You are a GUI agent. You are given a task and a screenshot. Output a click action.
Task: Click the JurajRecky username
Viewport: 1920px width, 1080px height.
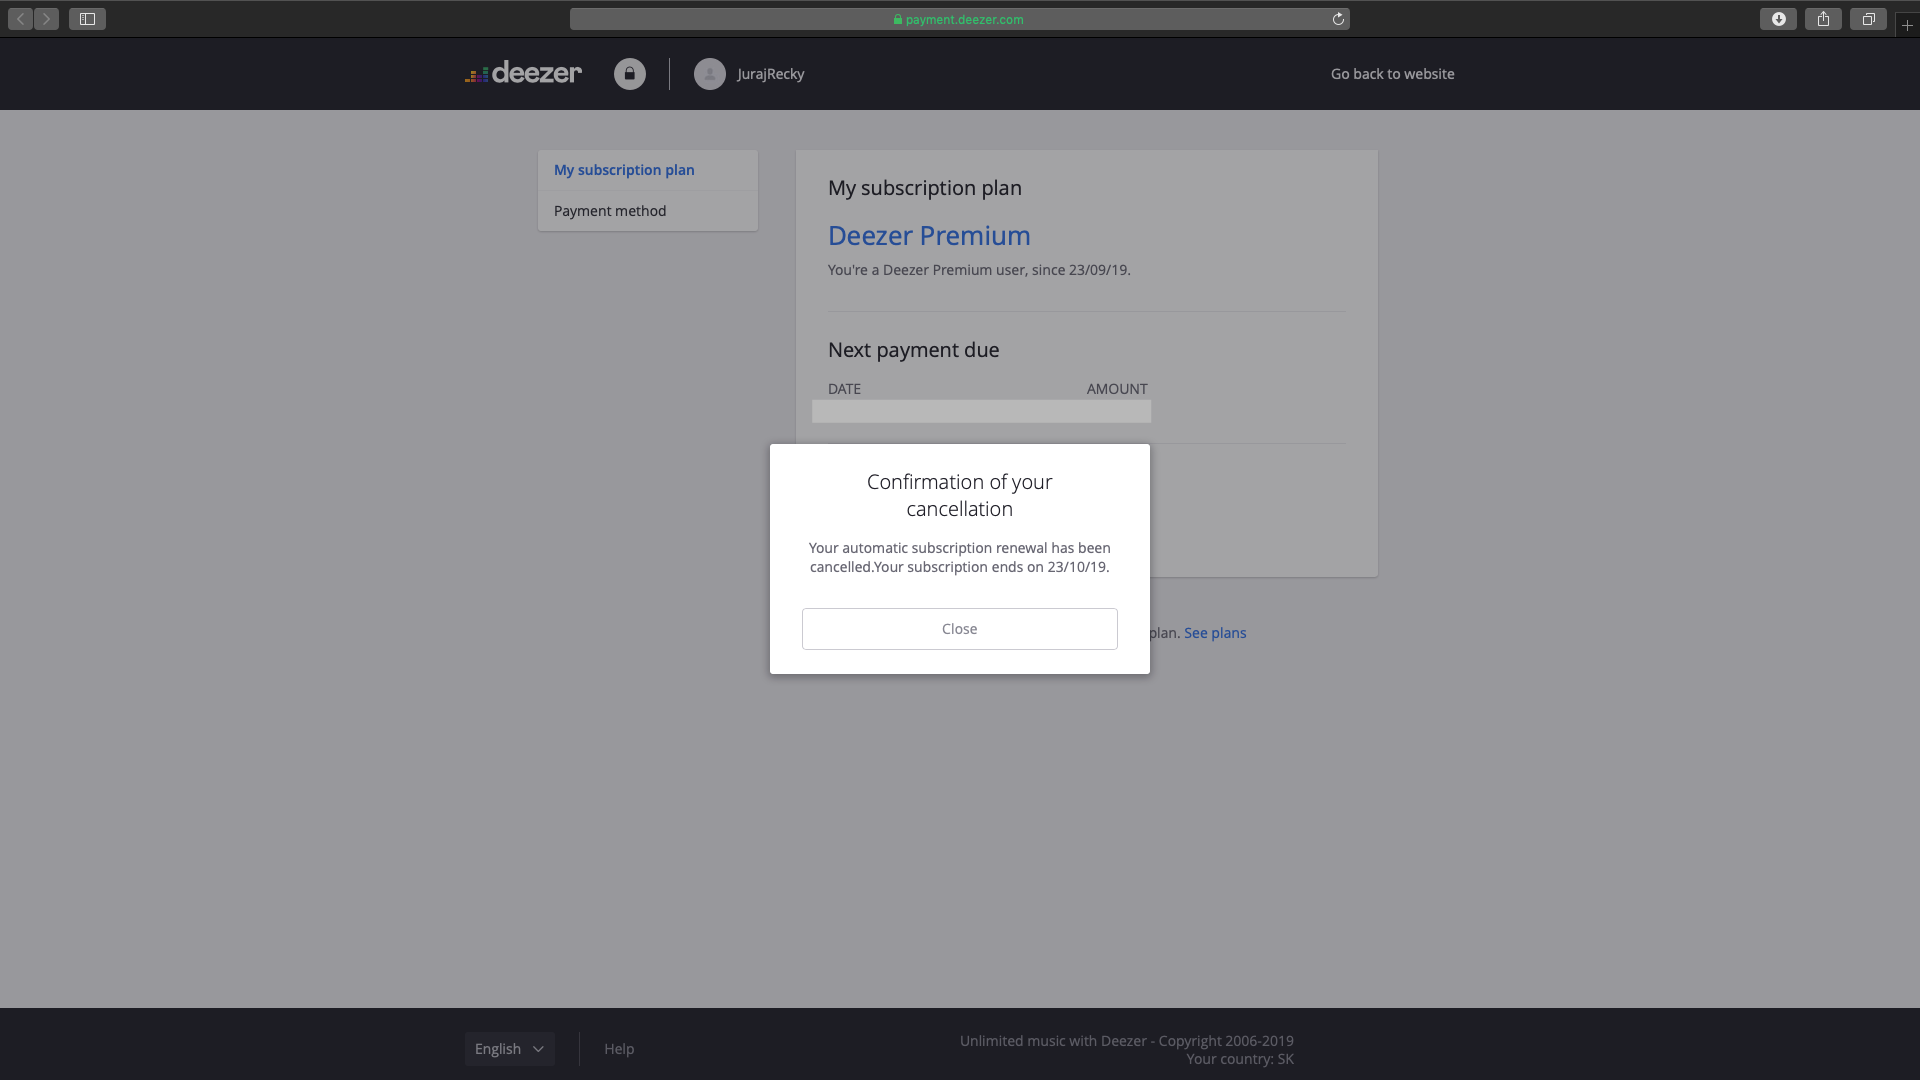click(770, 74)
